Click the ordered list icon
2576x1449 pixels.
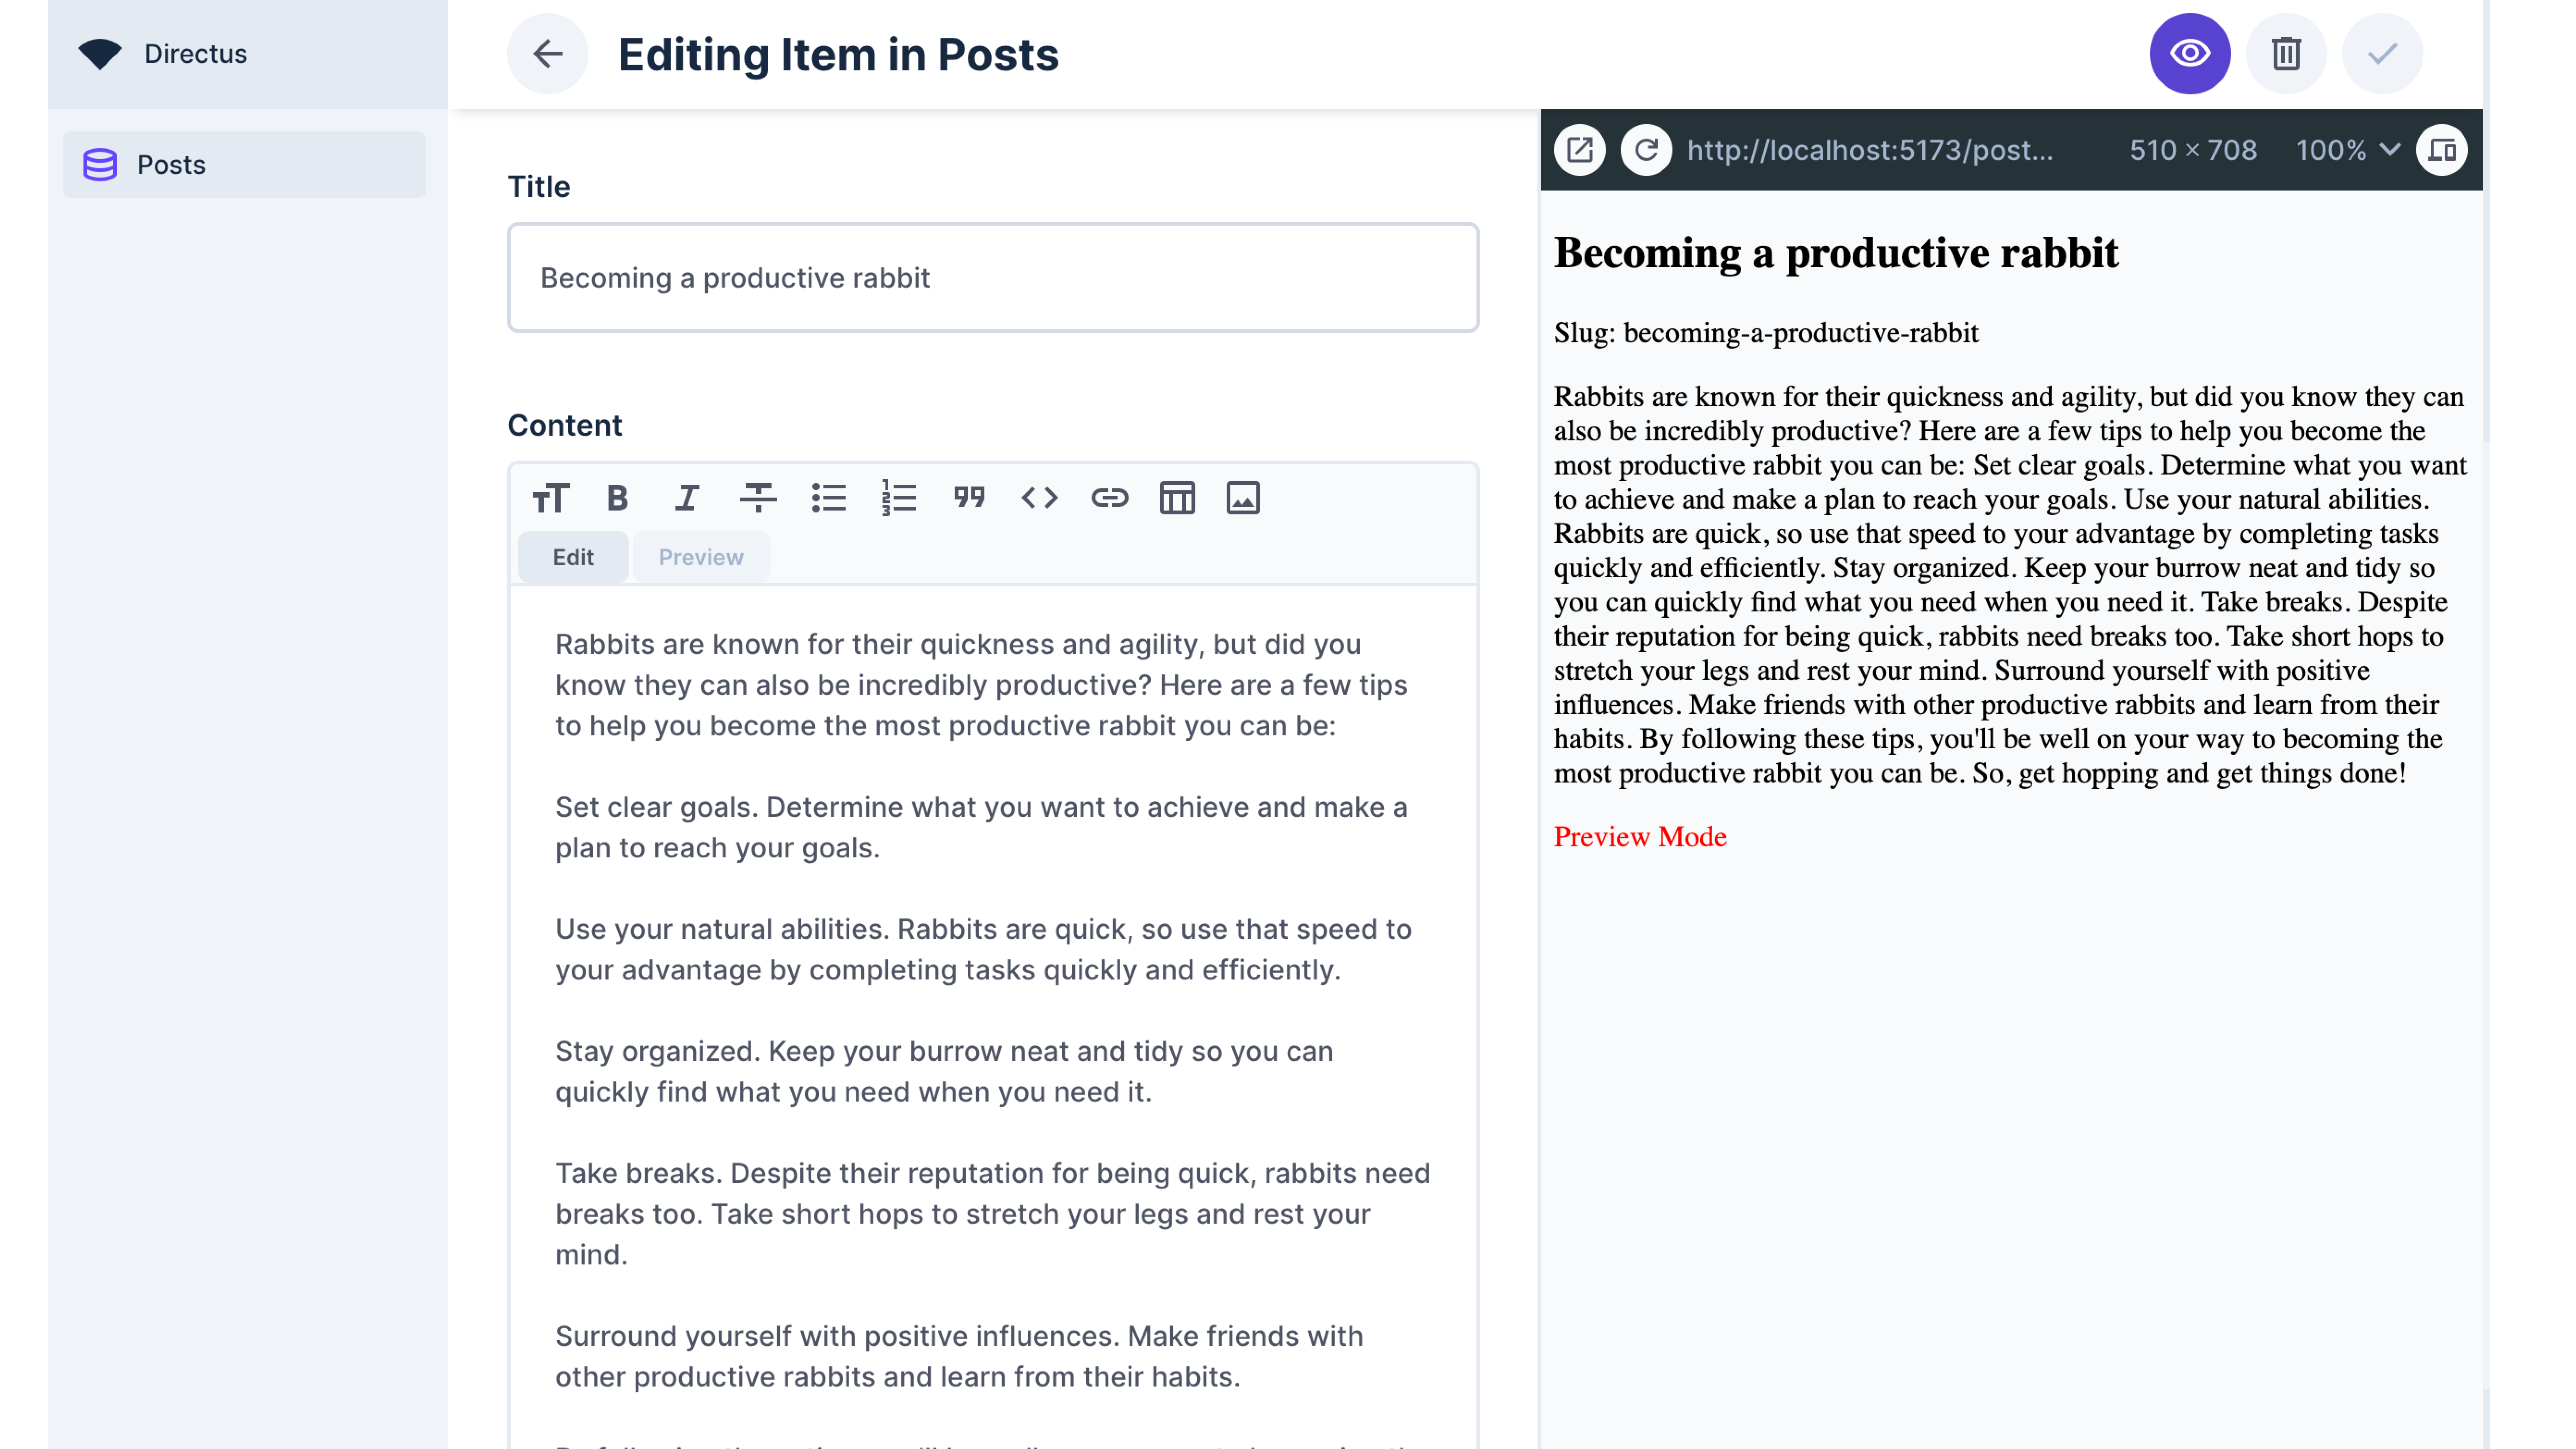click(899, 497)
